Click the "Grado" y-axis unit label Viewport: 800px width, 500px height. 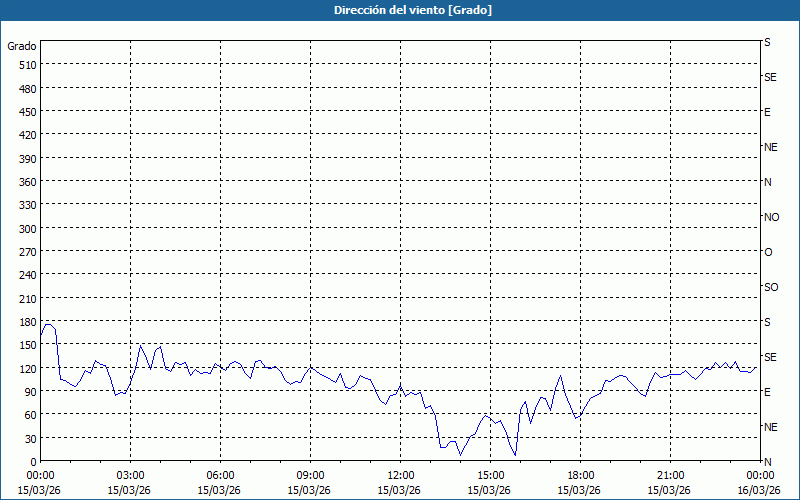point(22,46)
